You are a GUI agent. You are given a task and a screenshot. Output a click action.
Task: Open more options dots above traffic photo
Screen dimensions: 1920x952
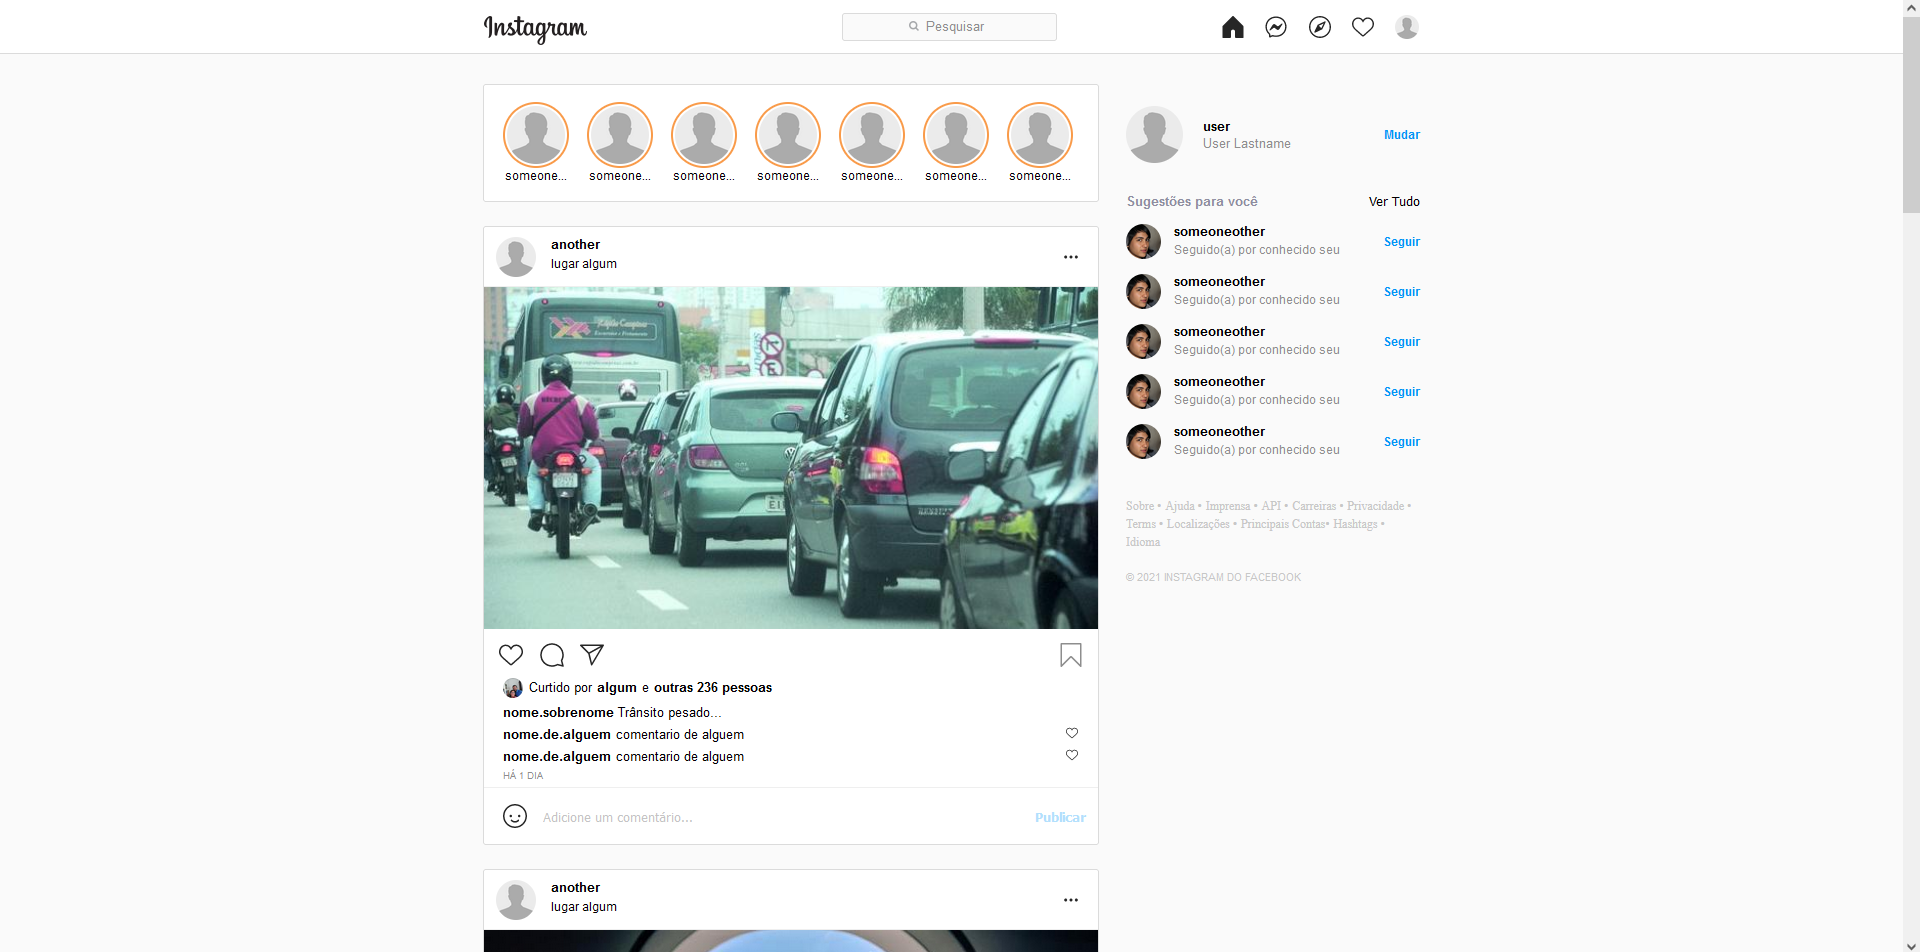pos(1071,257)
